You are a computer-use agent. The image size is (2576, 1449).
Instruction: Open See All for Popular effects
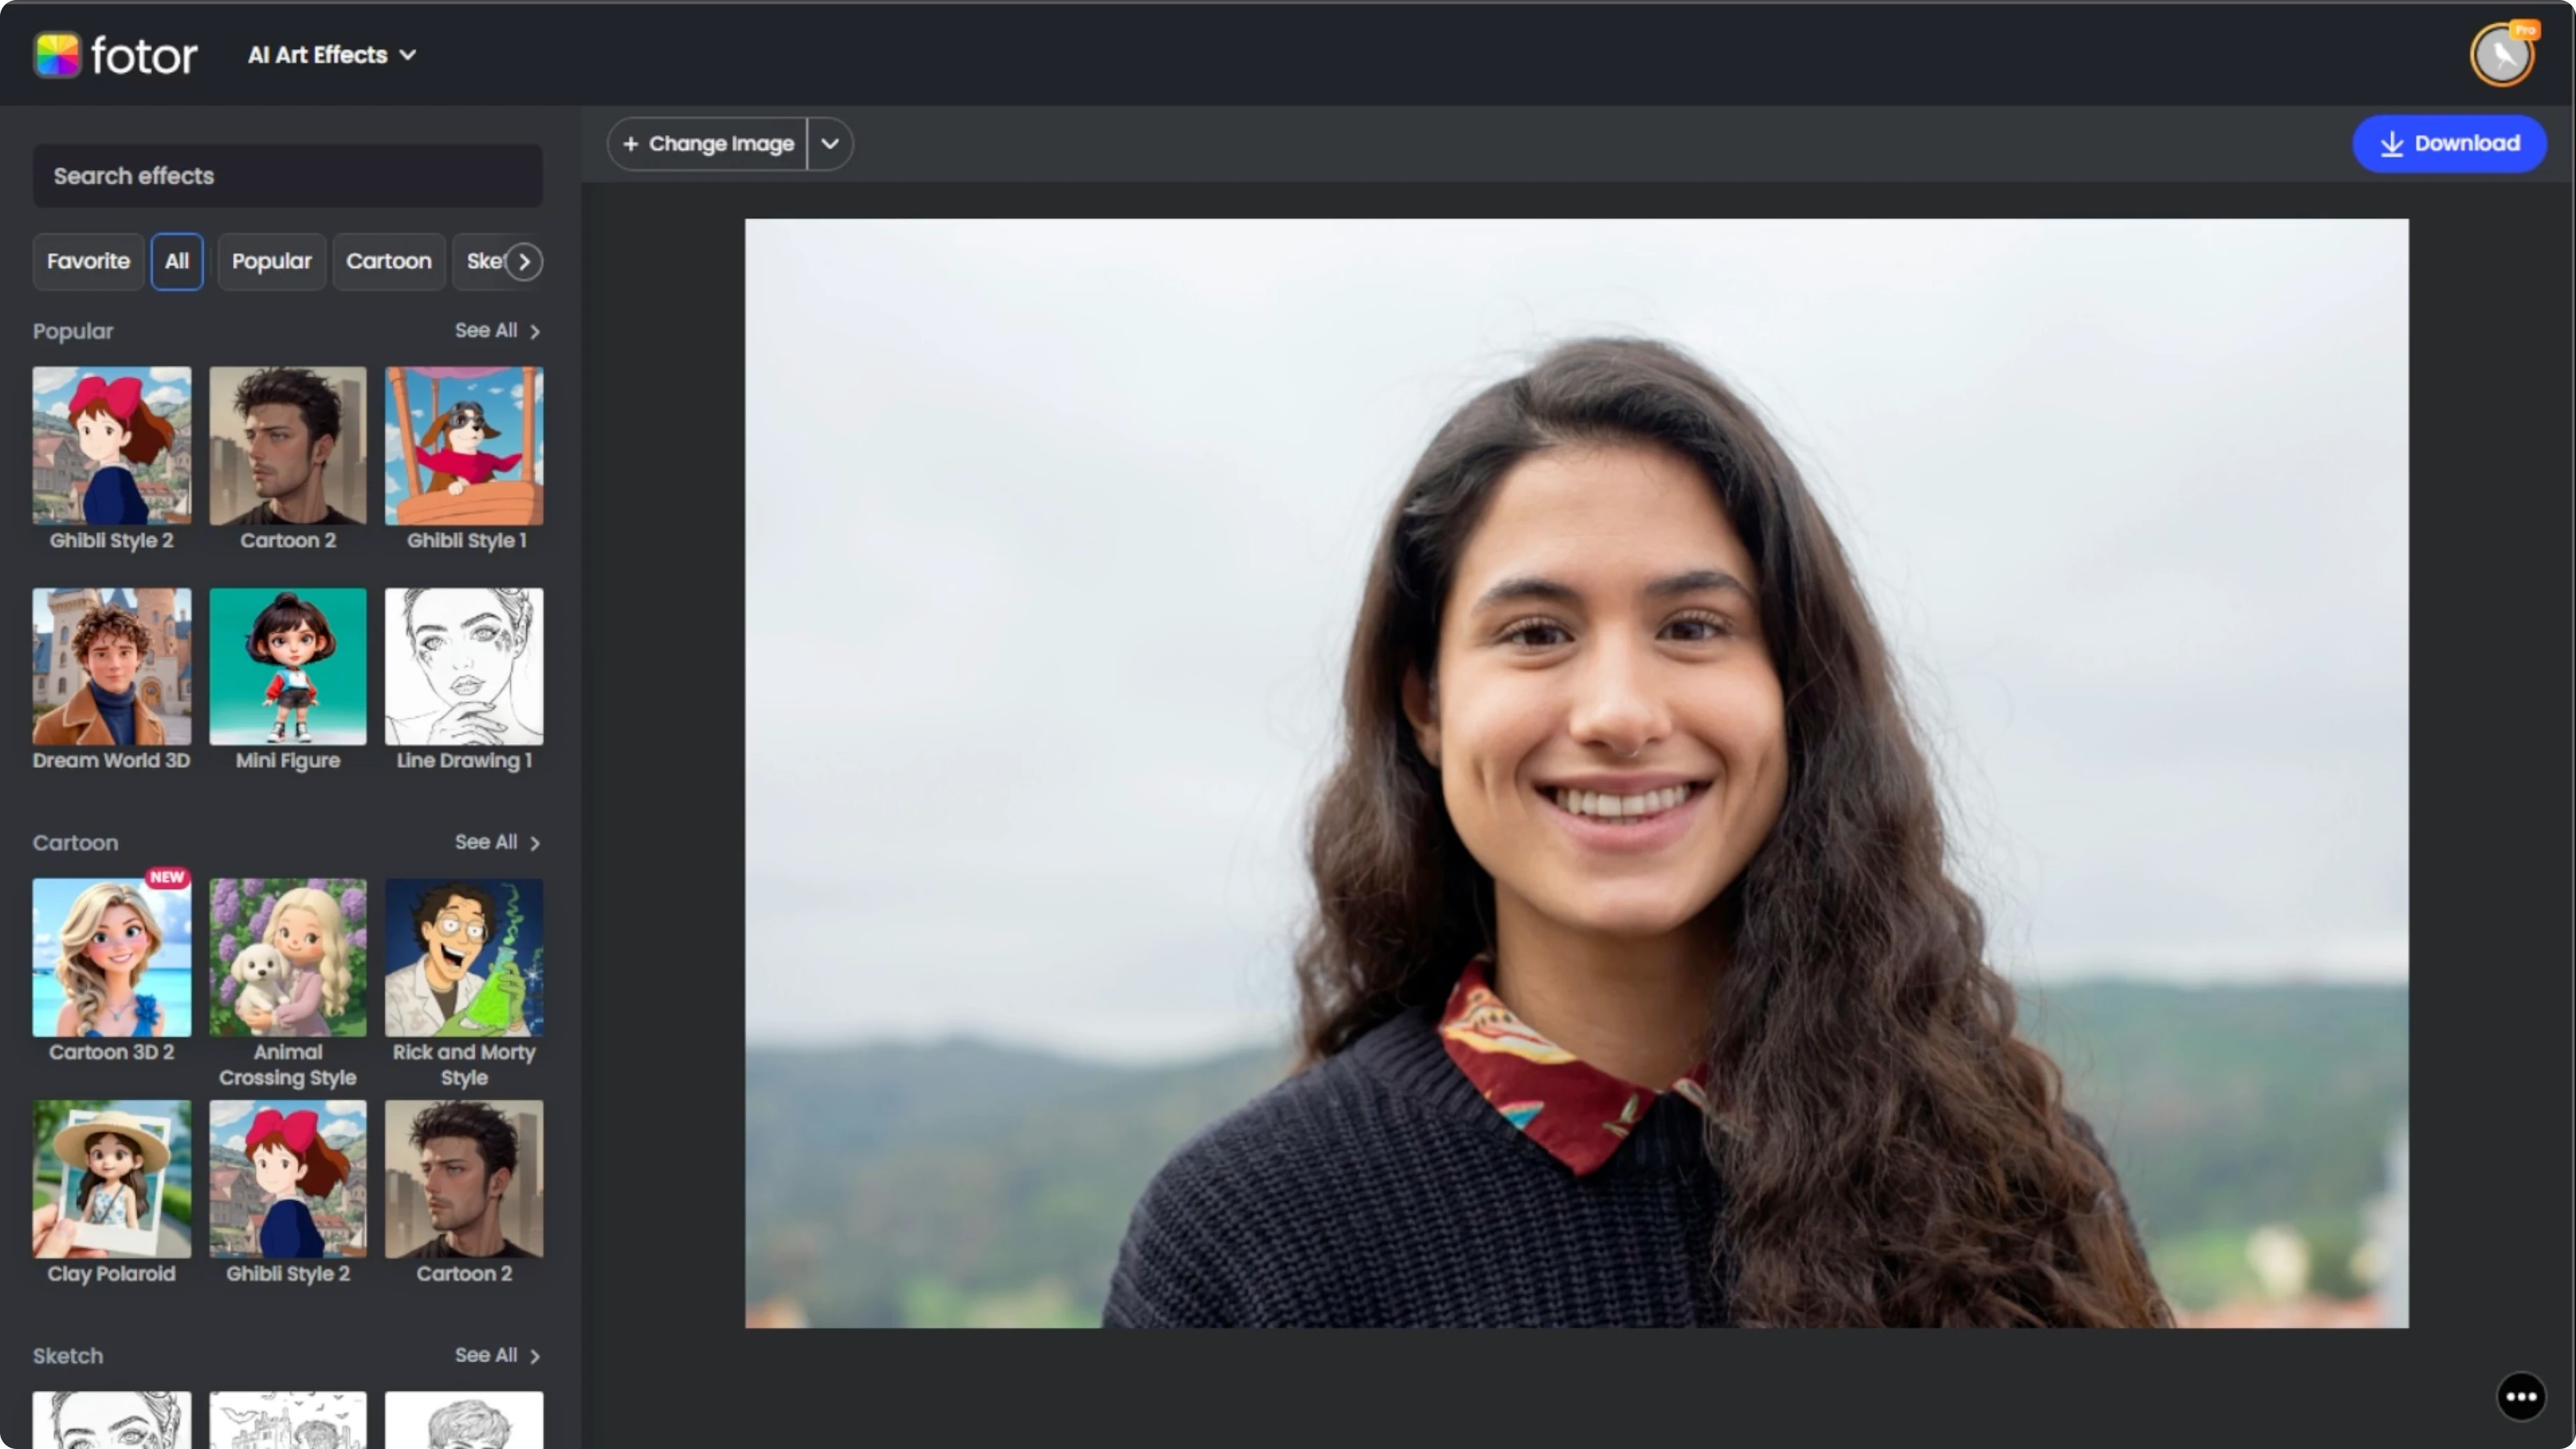(x=497, y=331)
